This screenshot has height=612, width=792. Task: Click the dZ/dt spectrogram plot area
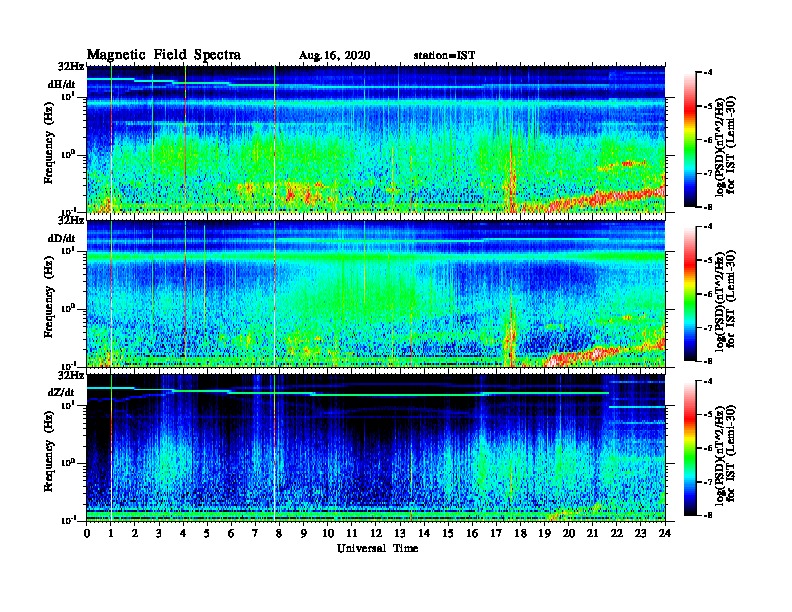[x=376, y=448]
